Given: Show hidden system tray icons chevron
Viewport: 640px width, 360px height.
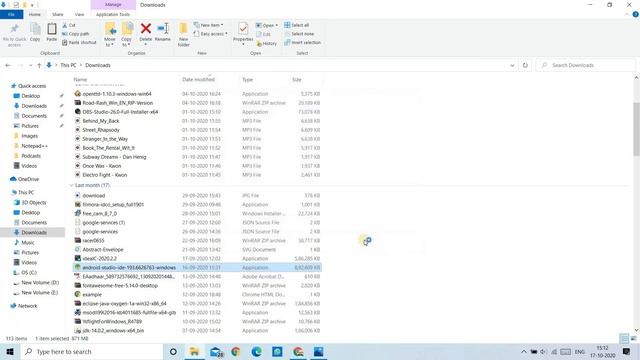Looking at the screenshot, I should tap(524, 351).
